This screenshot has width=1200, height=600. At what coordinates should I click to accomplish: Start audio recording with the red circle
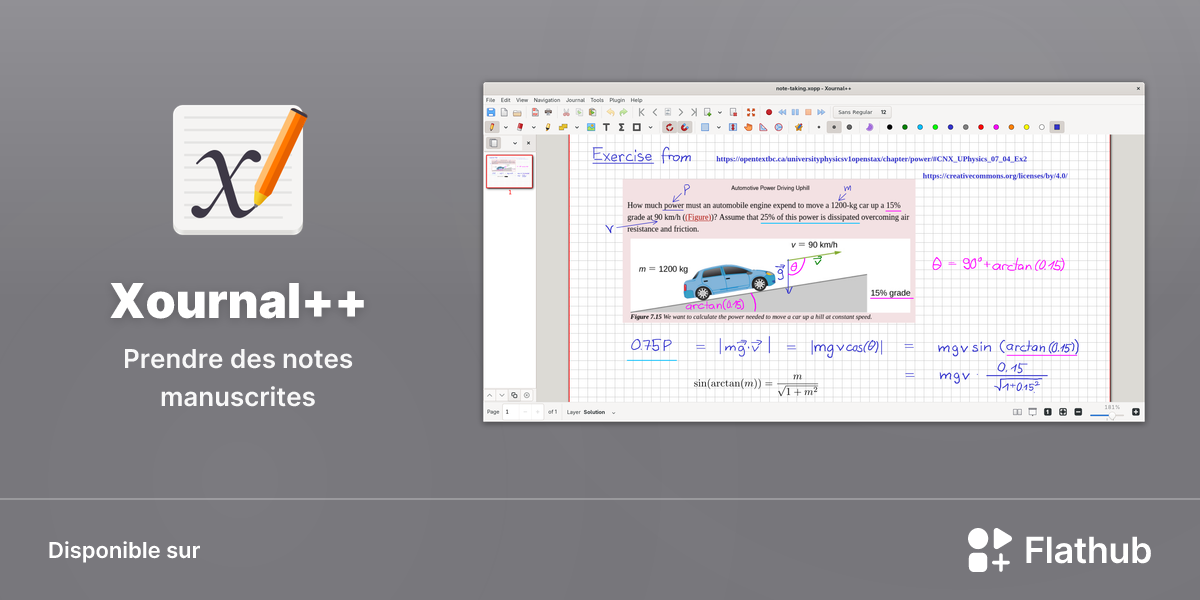coord(769,112)
